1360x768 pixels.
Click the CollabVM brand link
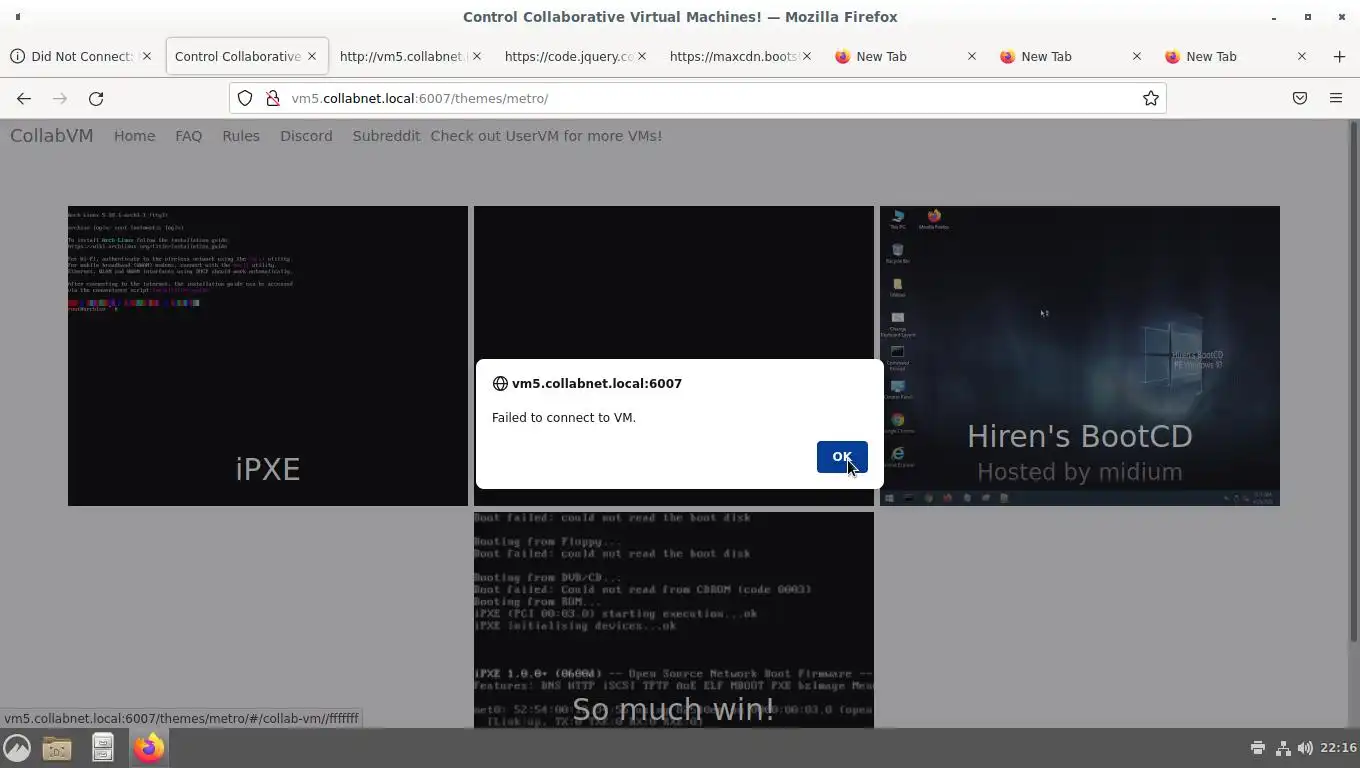pos(51,136)
